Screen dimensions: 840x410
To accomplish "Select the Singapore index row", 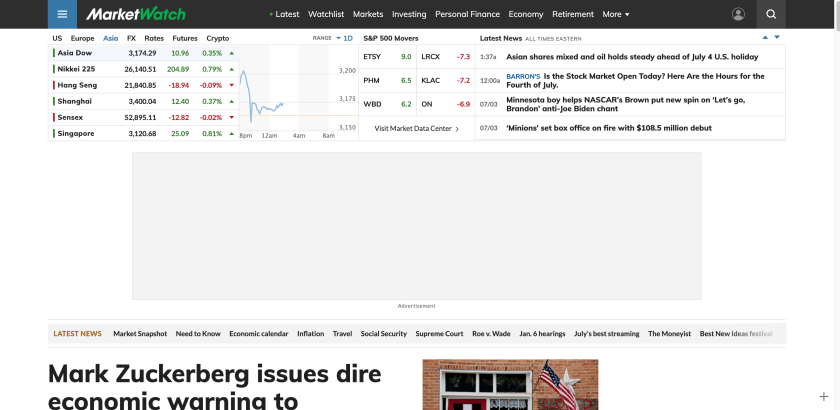I will pyautogui.click(x=144, y=133).
